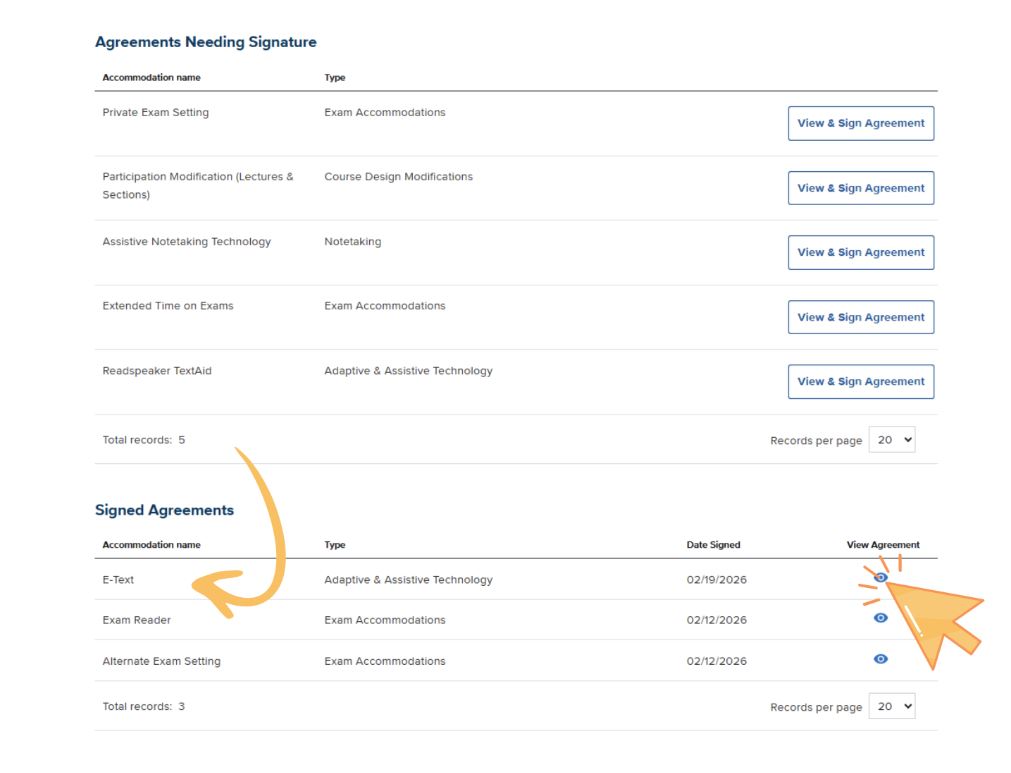
Task: View the Exam Reader signed agreement eye icon
Action: (x=880, y=618)
